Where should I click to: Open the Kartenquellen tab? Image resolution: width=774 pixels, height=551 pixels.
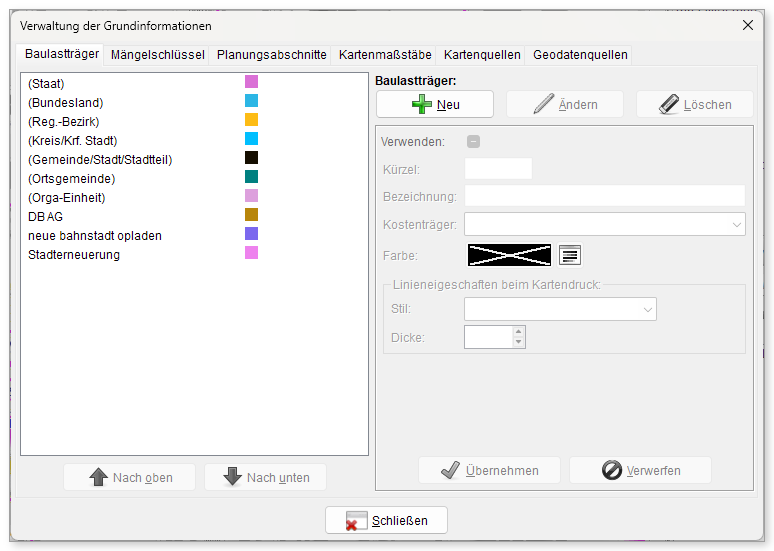tap(482, 55)
